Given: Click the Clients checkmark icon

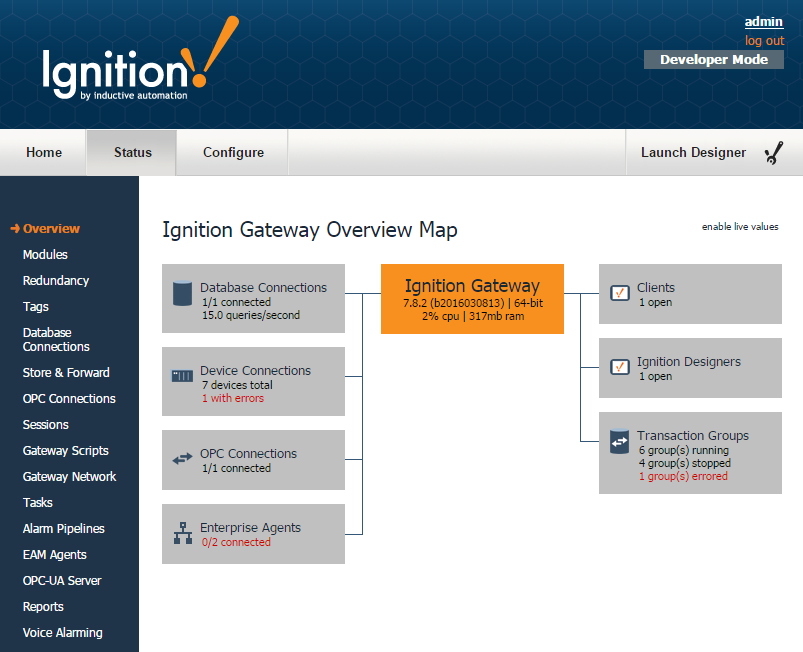Looking at the screenshot, I should click(x=620, y=293).
